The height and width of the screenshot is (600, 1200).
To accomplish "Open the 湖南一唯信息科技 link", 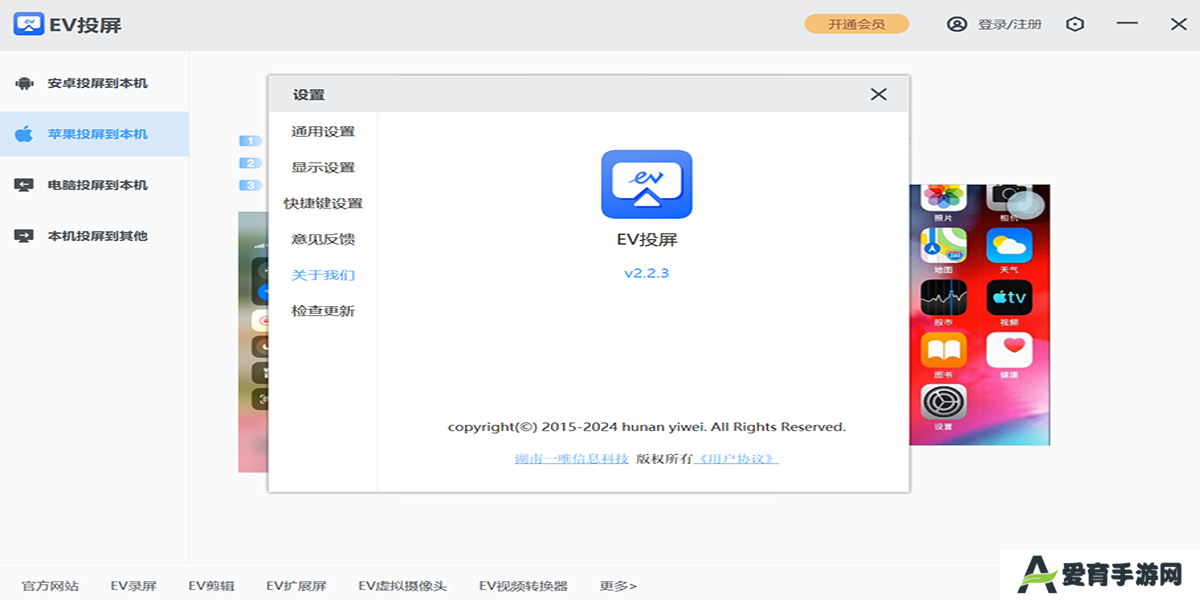I will coord(572,458).
